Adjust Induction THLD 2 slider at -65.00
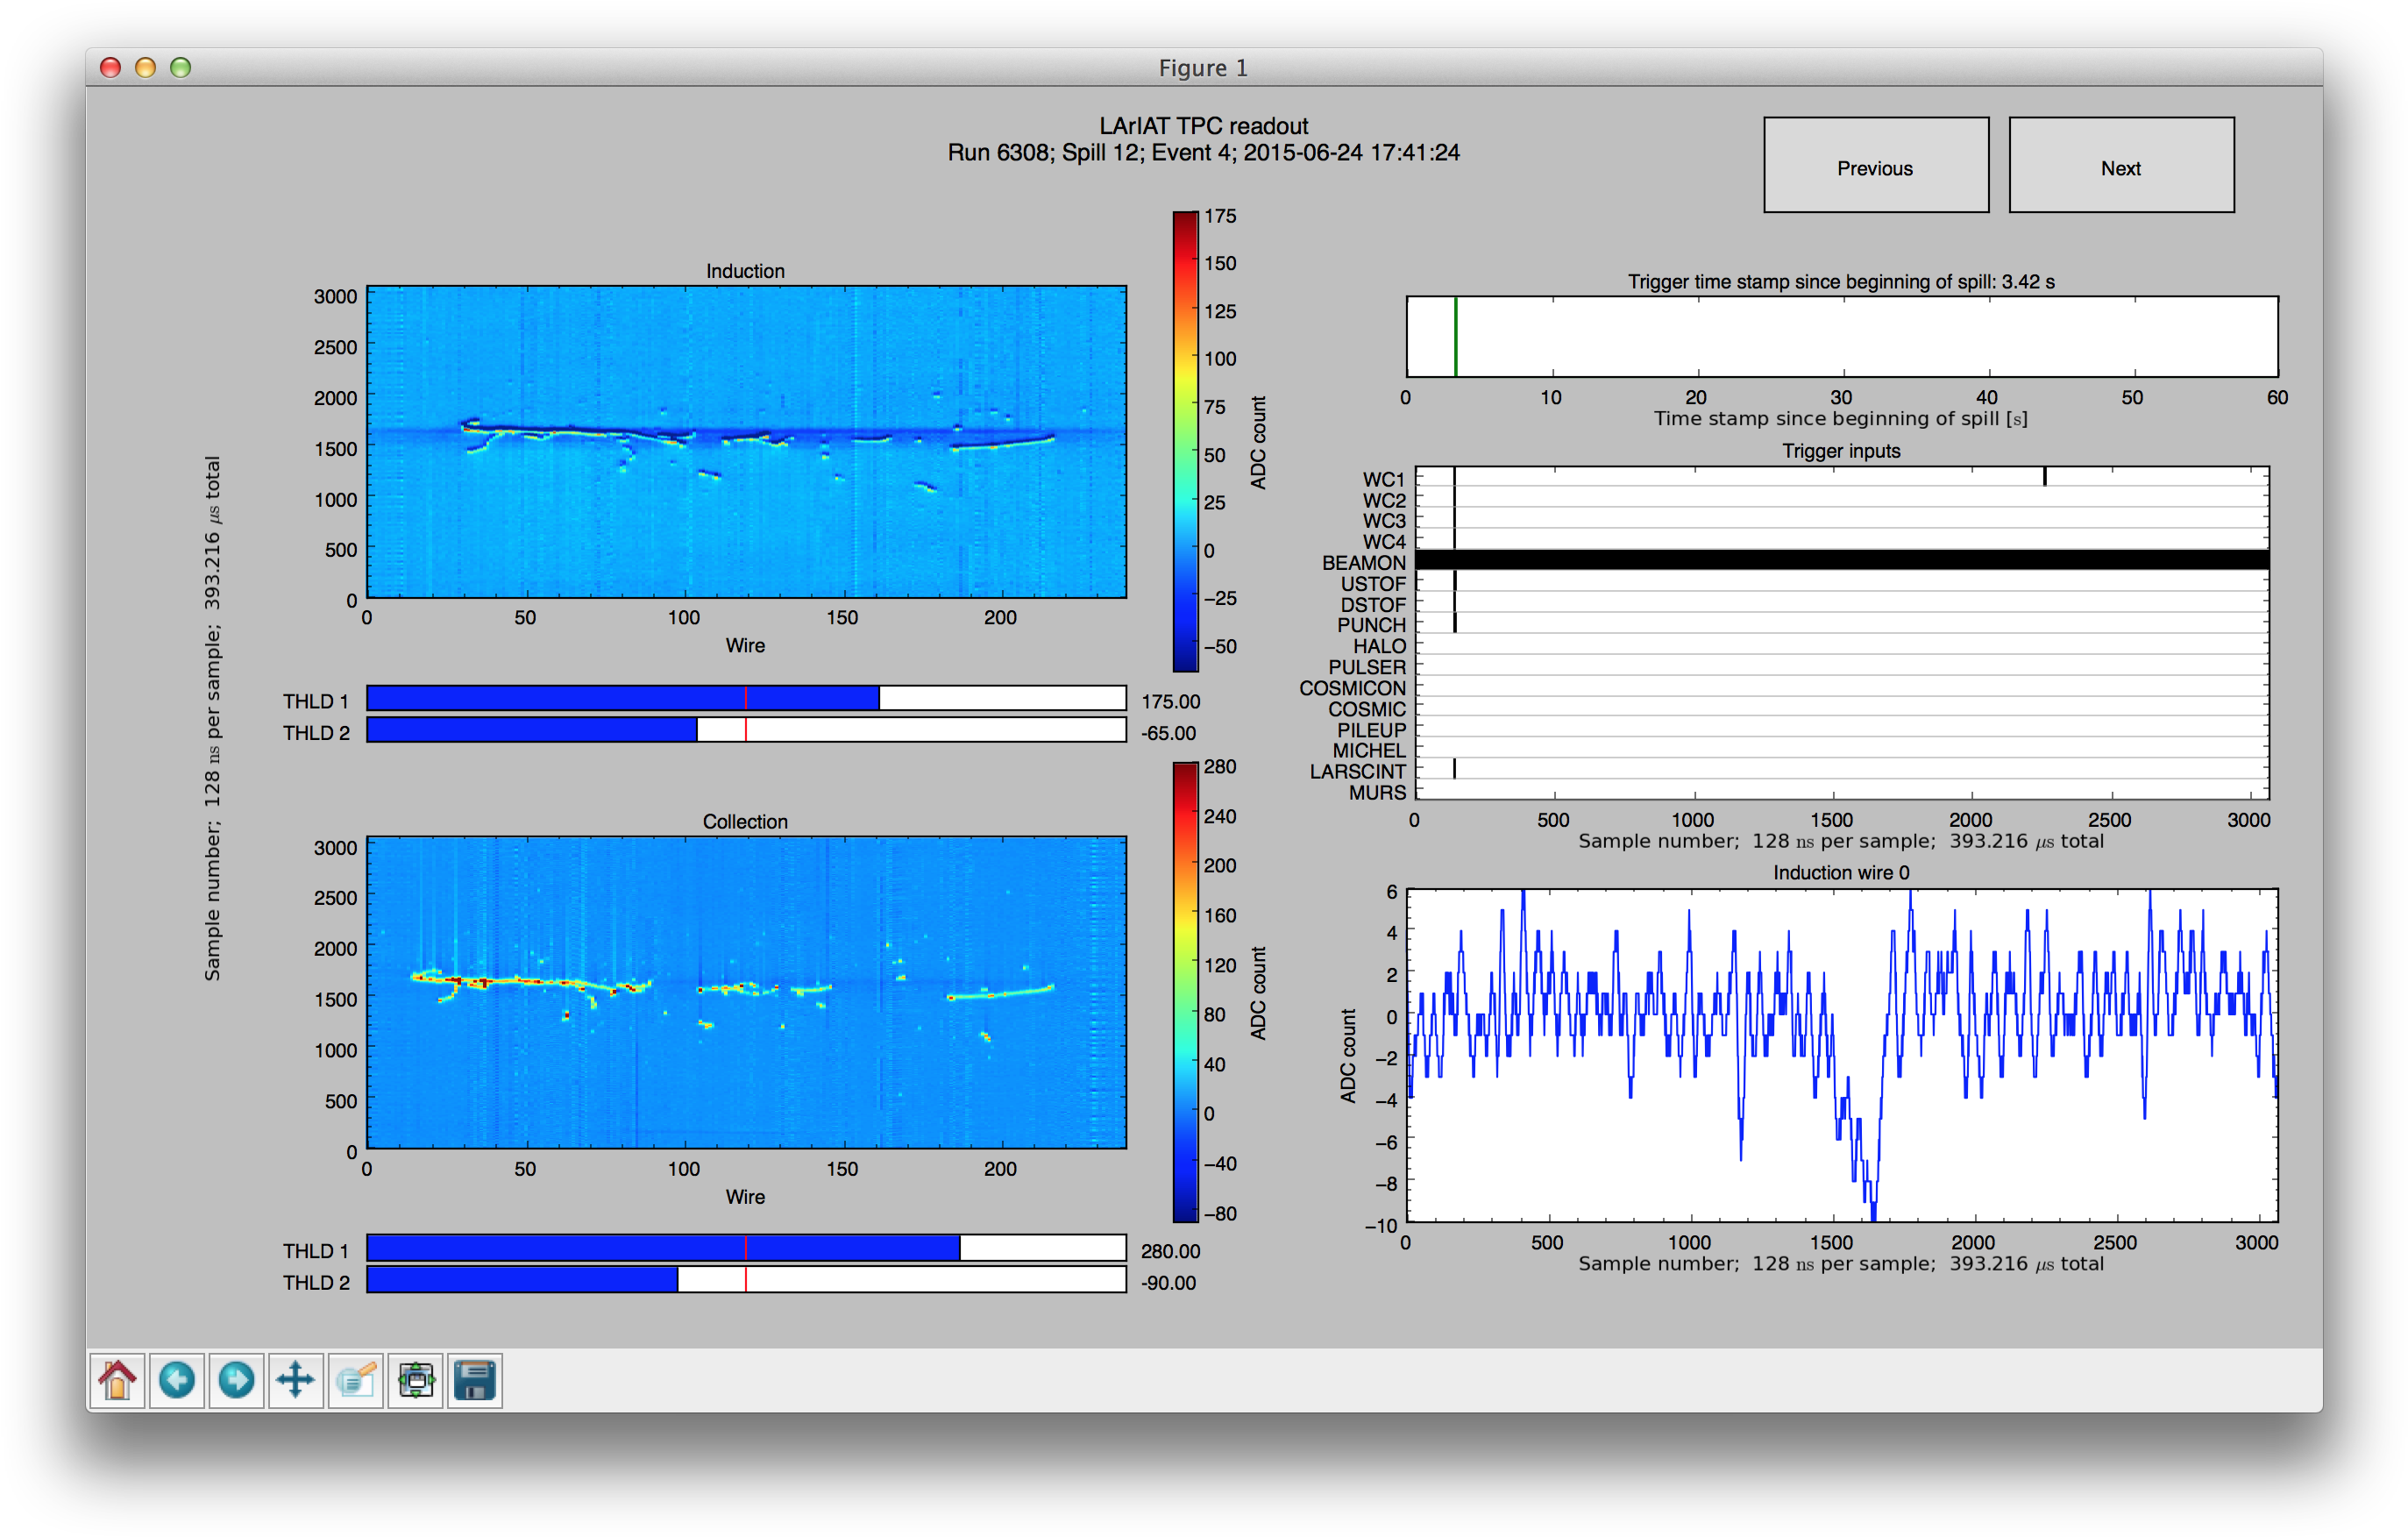Viewport: 2408px width, 1537px height. point(696,730)
